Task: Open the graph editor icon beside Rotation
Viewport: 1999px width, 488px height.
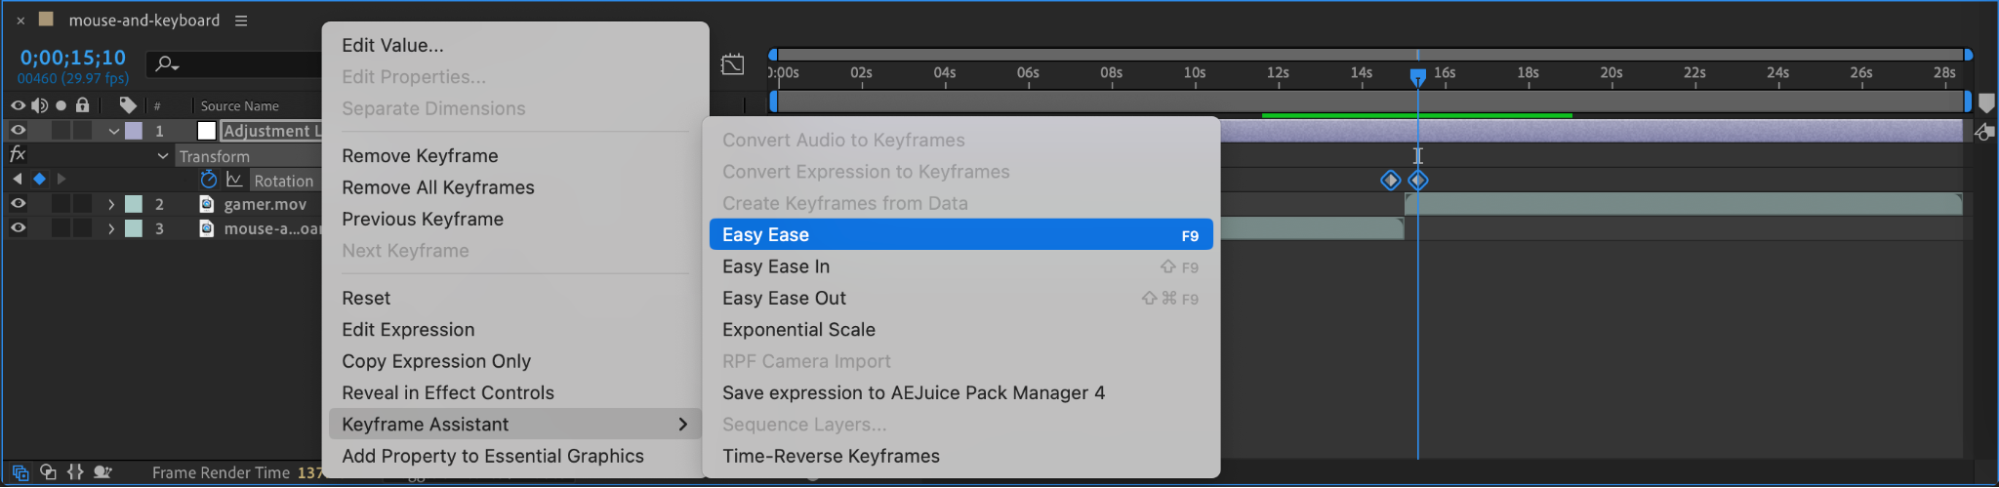Action: coord(234,179)
